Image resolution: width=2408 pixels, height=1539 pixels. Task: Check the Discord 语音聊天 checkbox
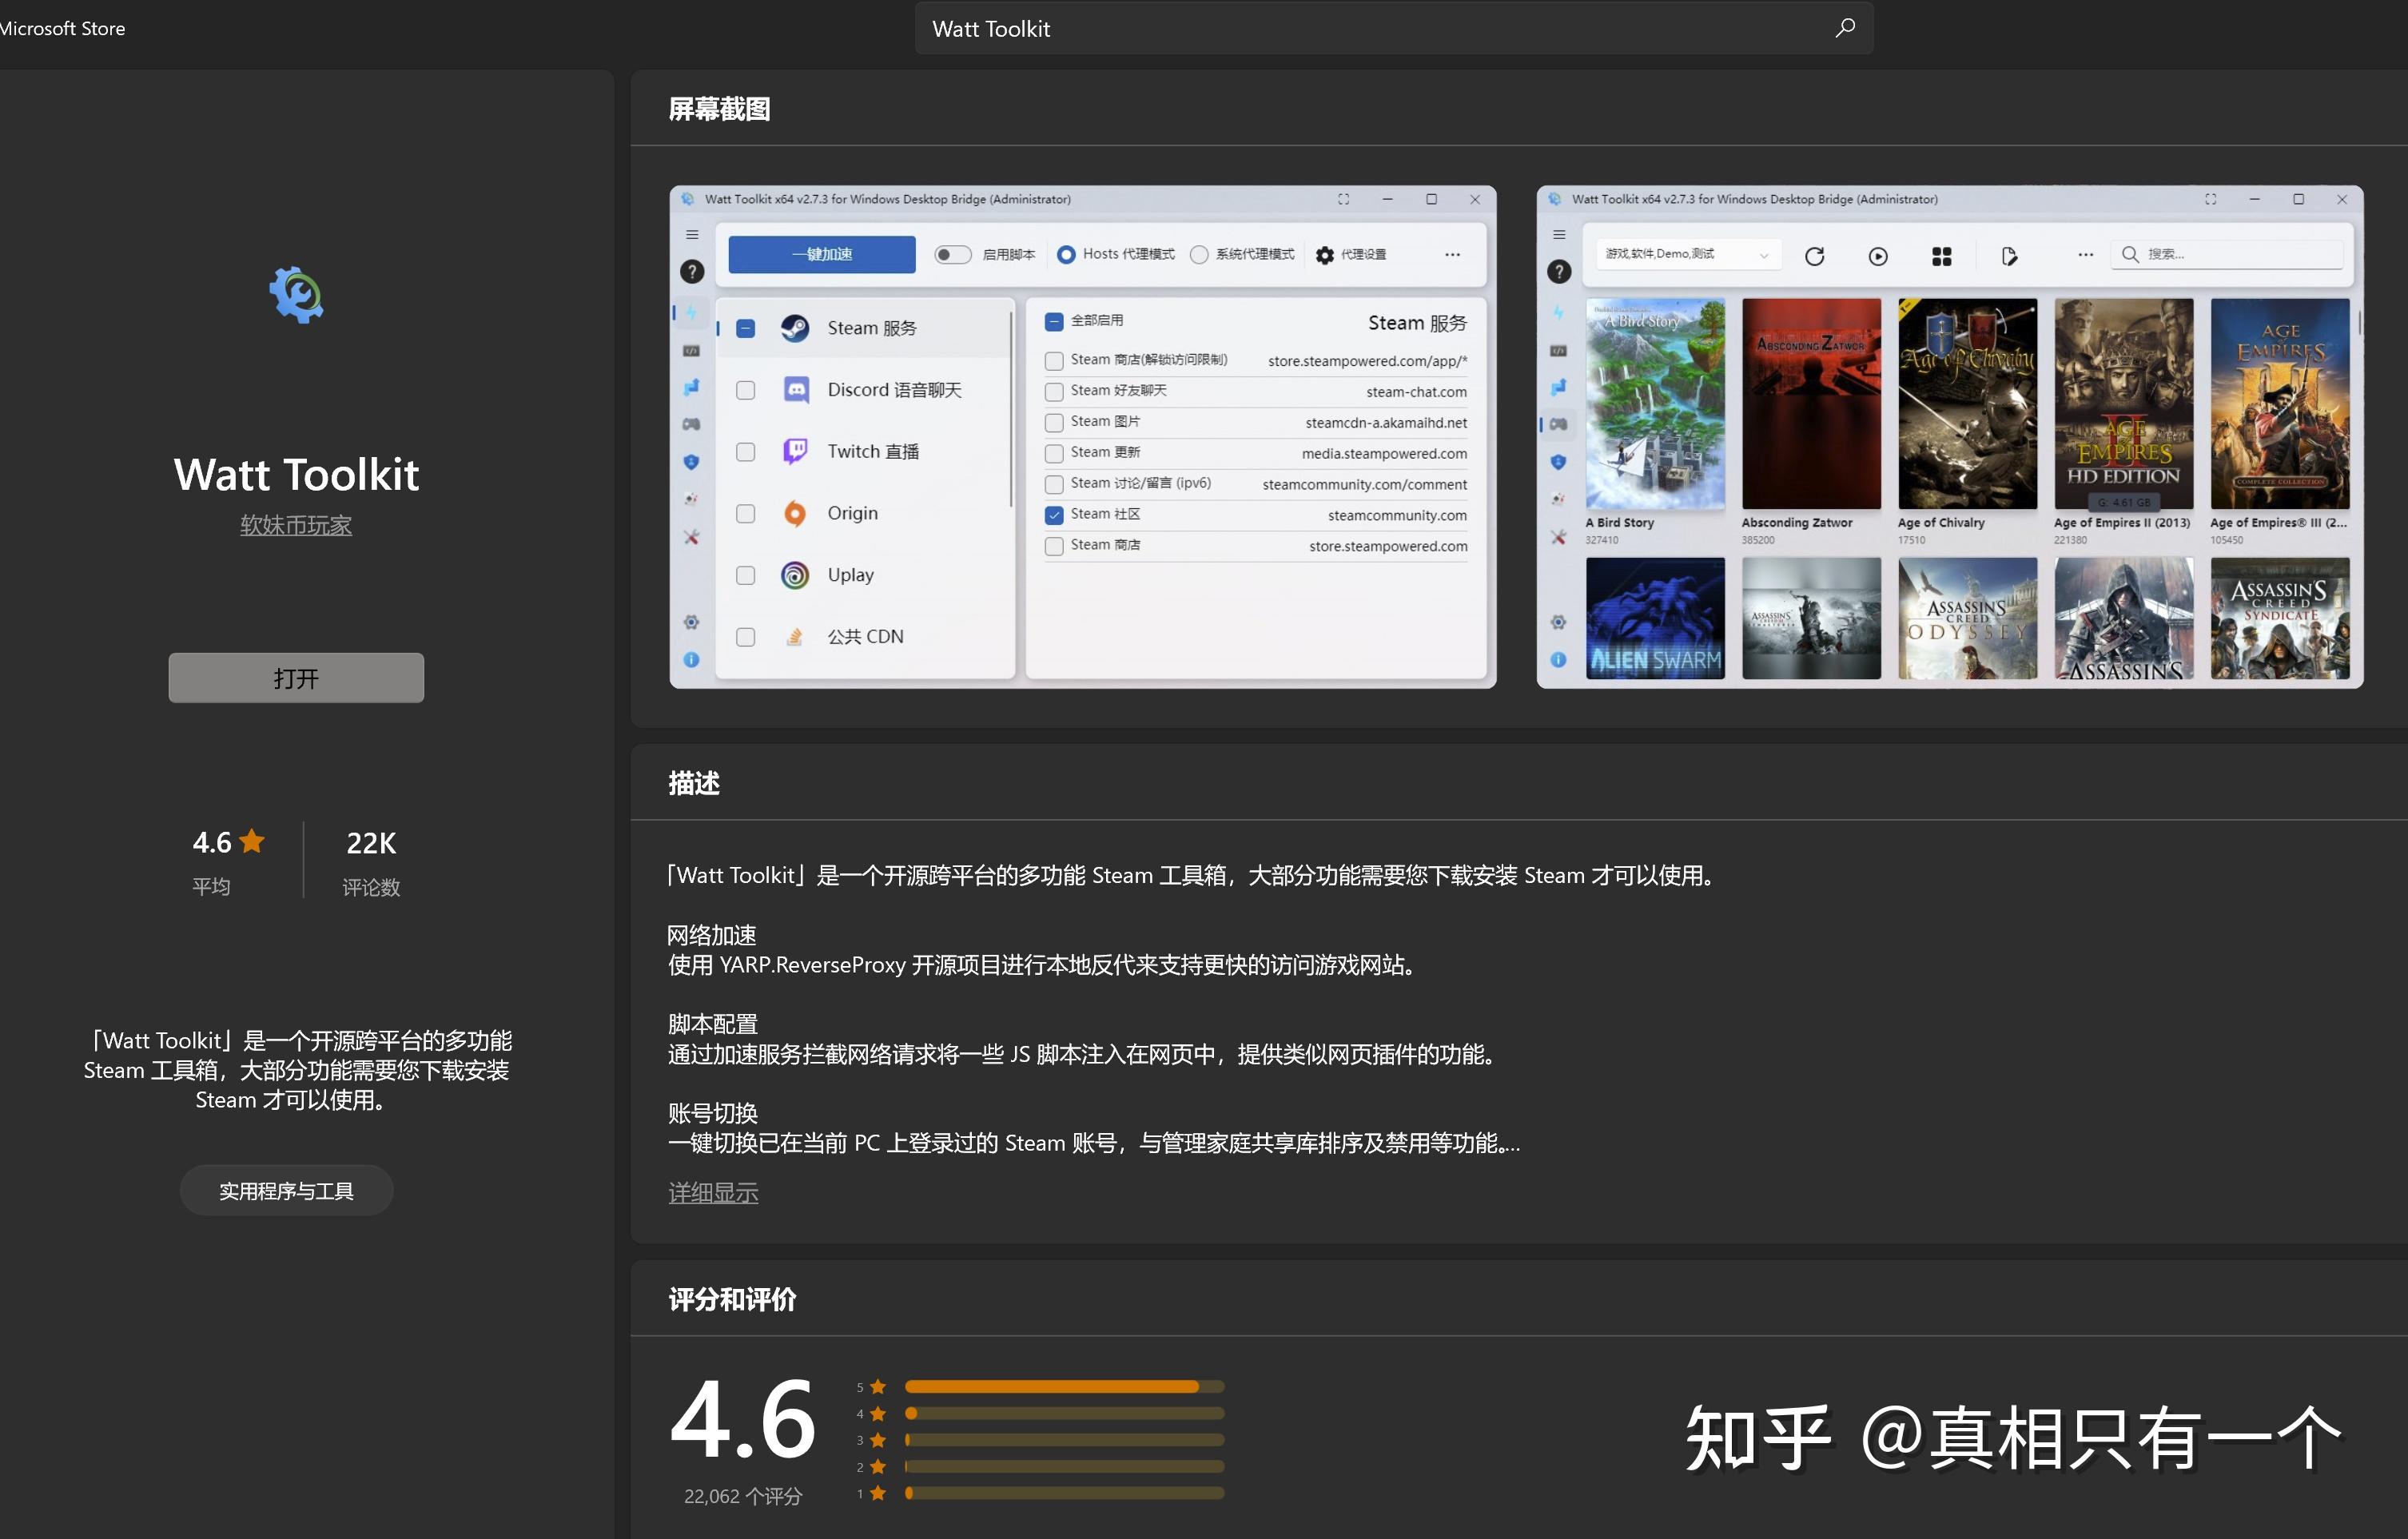745,390
